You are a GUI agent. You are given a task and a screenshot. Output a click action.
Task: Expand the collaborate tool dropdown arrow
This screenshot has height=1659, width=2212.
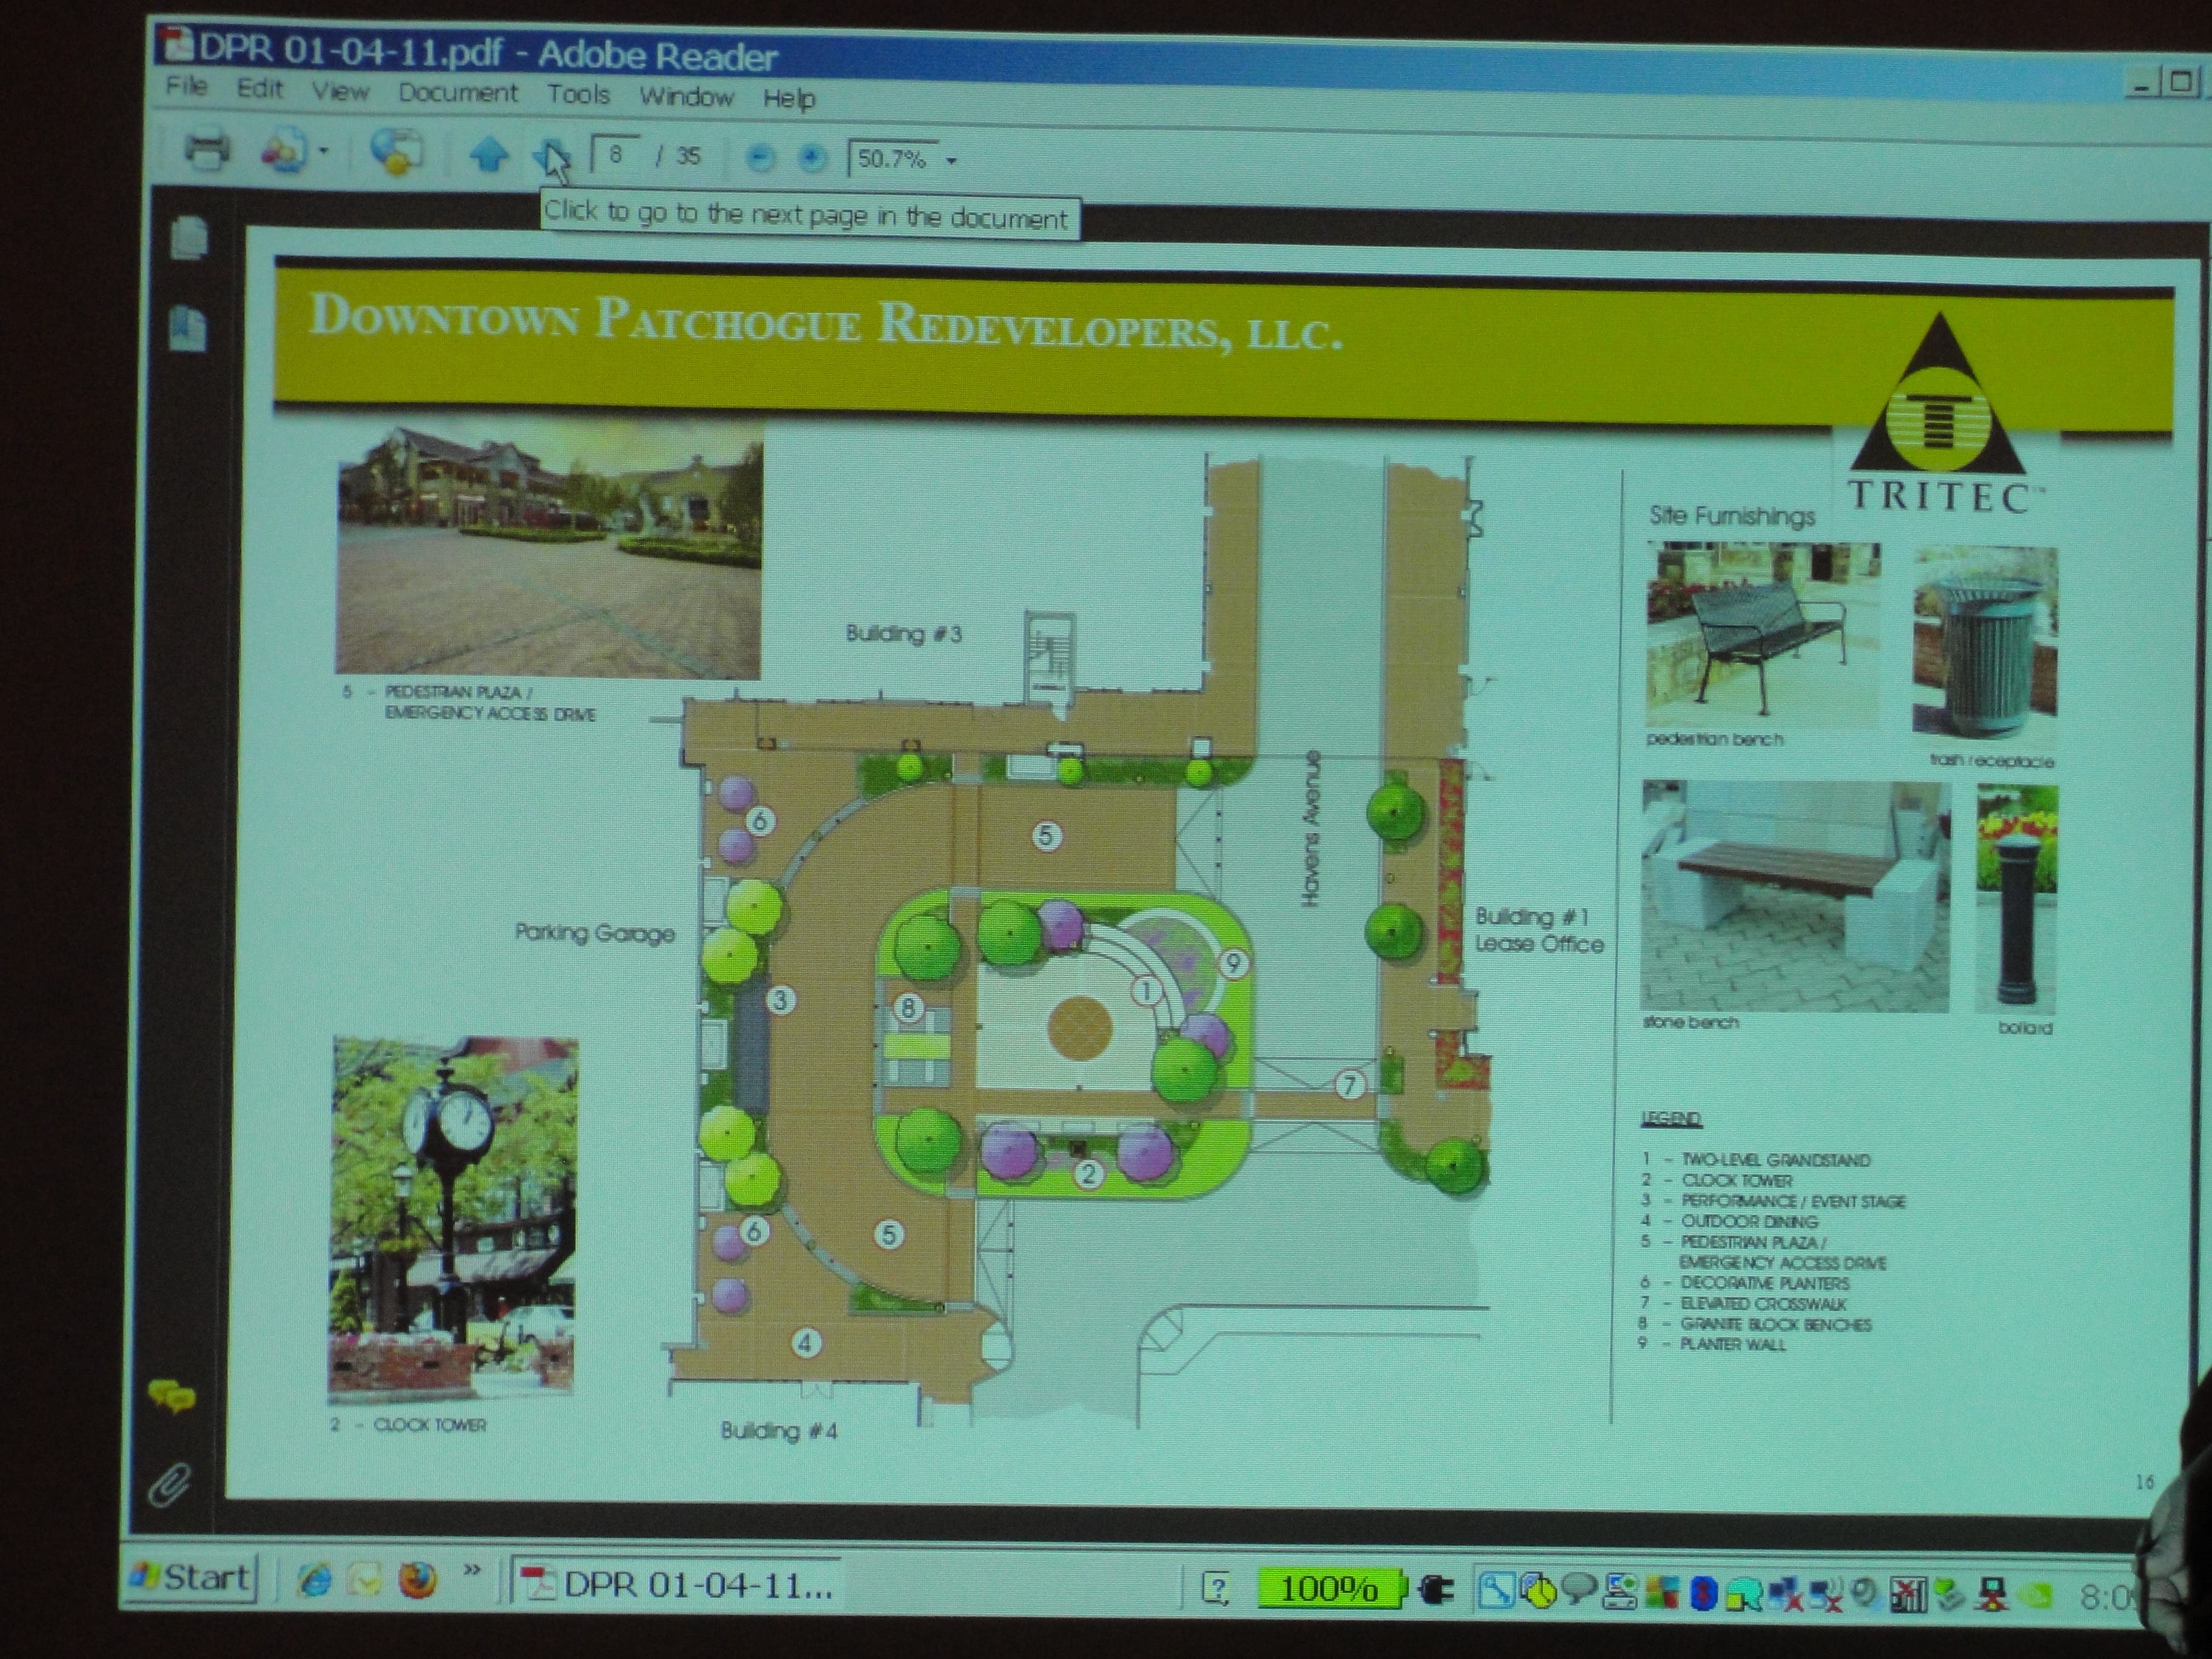pyautogui.click(x=324, y=152)
